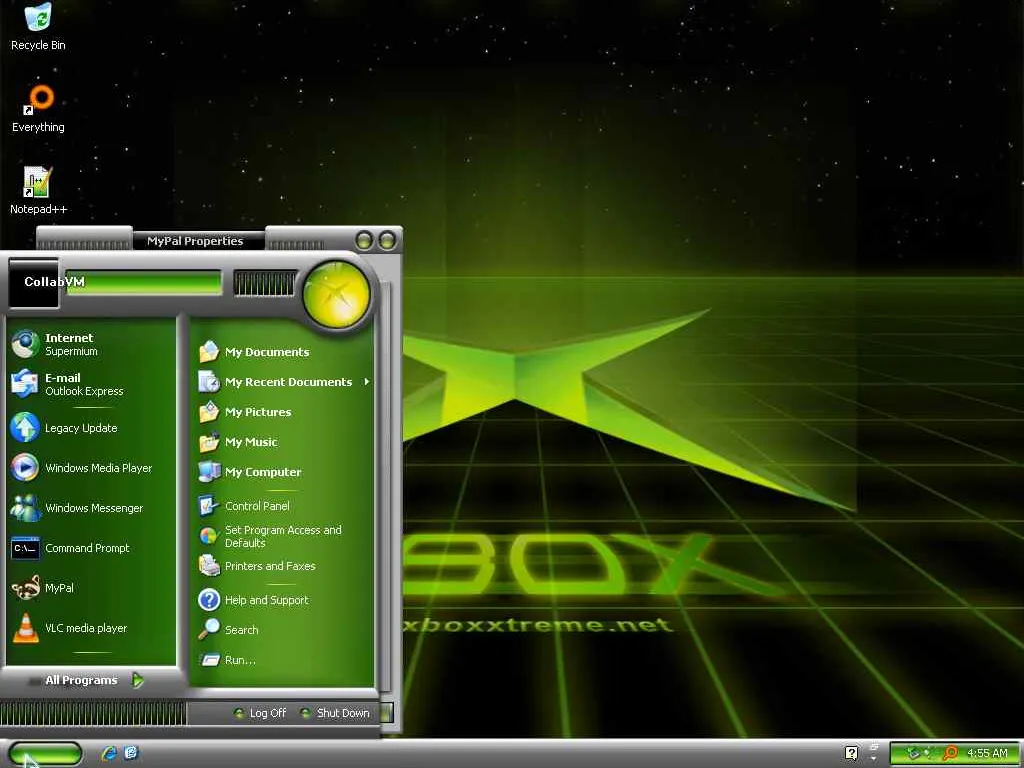Select the Notepad++ desktop shortcut
Viewport: 1024px width, 768px height.
[x=38, y=191]
